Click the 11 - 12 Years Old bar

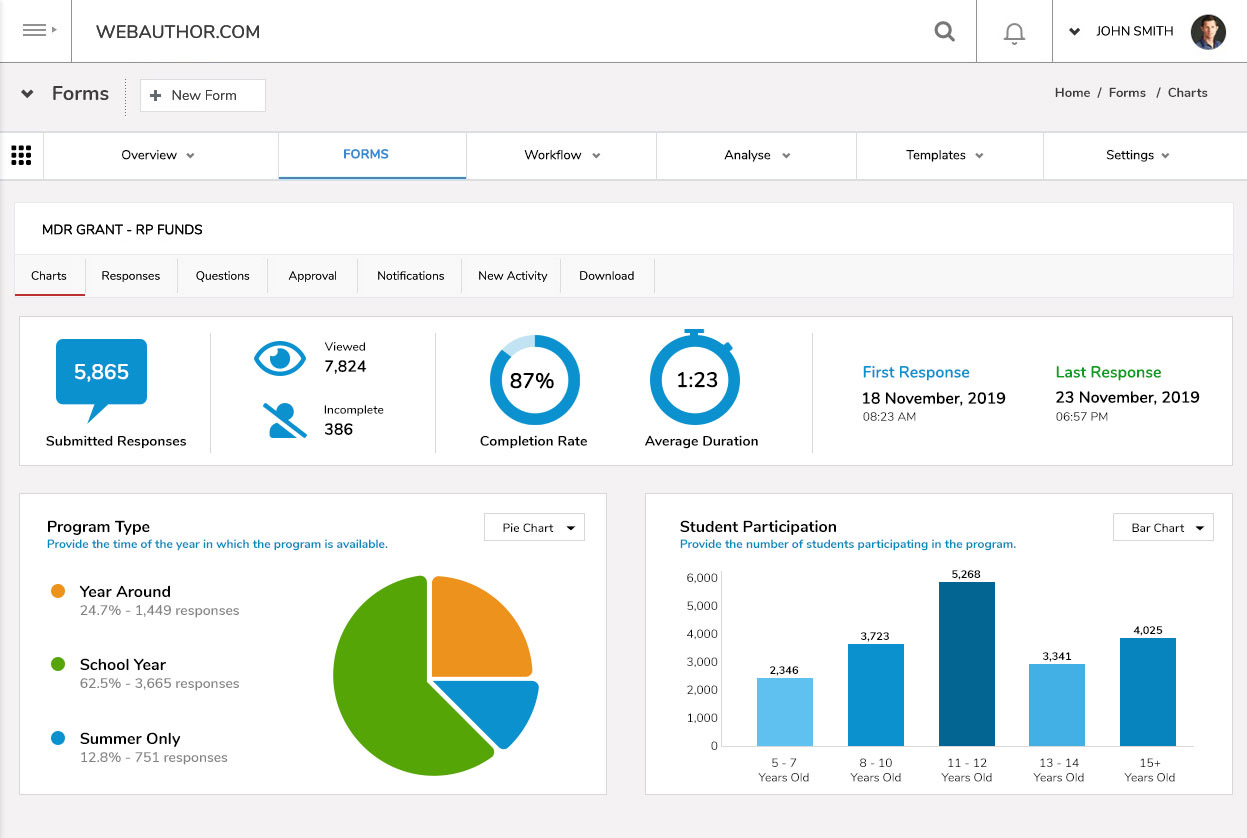(x=967, y=664)
